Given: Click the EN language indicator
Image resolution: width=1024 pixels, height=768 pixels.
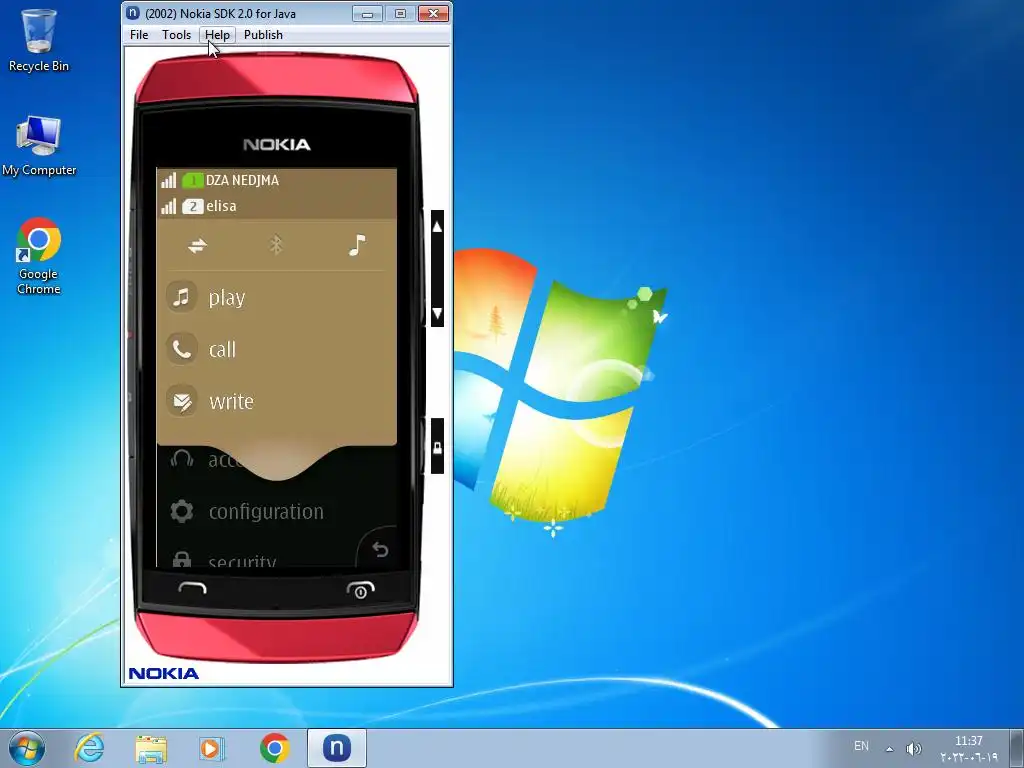Looking at the screenshot, I should [x=861, y=746].
